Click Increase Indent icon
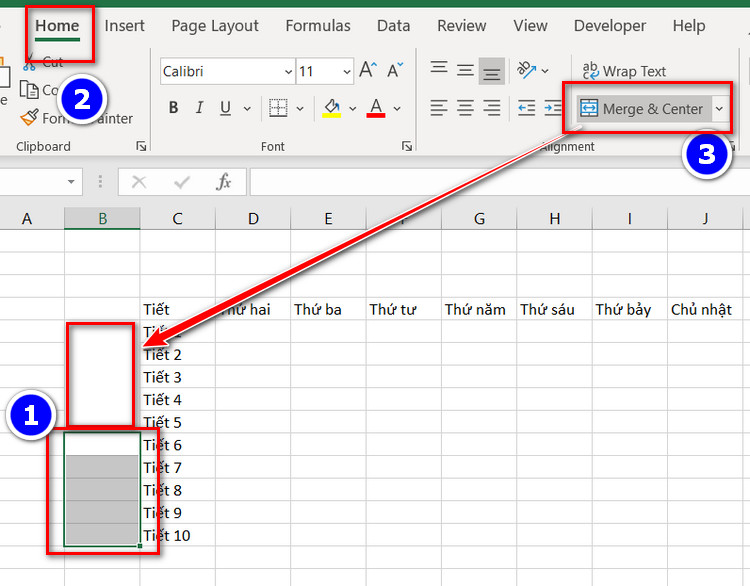 pos(553,108)
